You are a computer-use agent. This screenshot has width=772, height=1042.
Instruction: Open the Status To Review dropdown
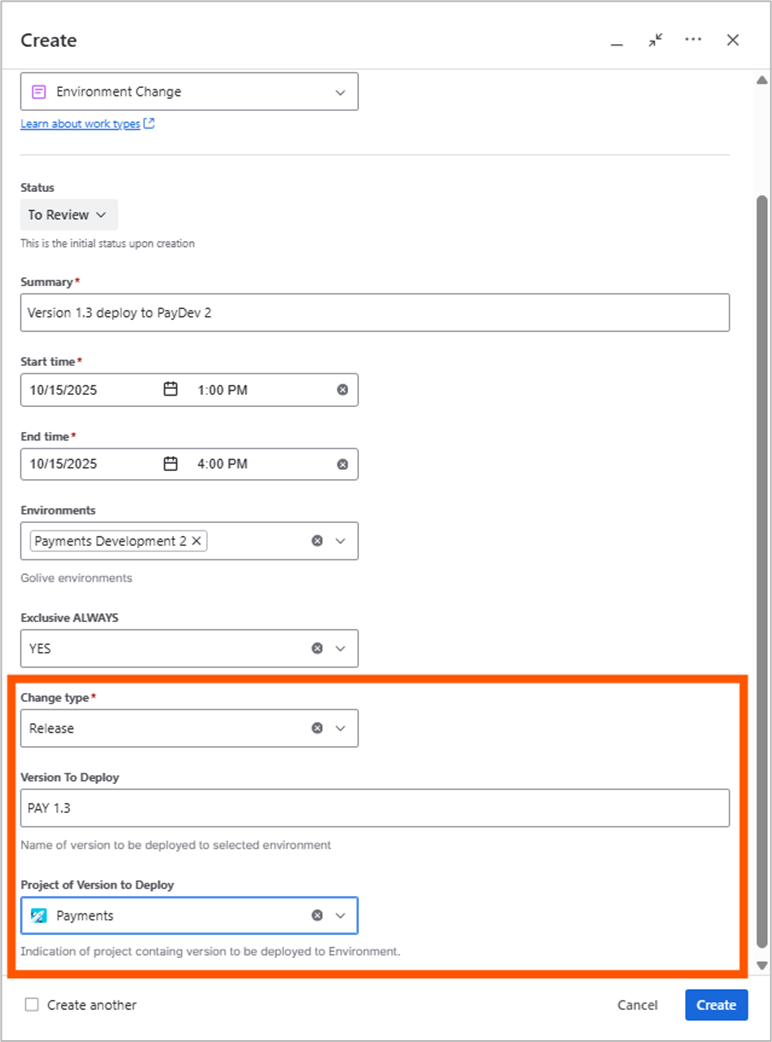point(68,215)
